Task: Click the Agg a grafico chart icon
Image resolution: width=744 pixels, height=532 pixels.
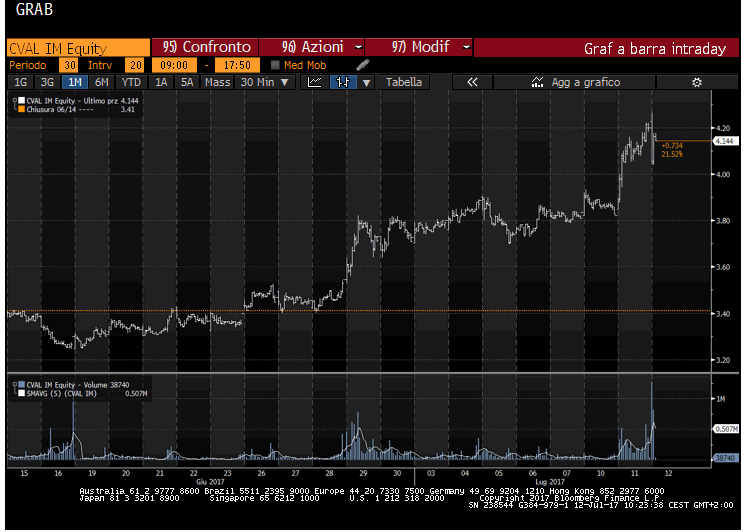Action: click(x=537, y=82)
